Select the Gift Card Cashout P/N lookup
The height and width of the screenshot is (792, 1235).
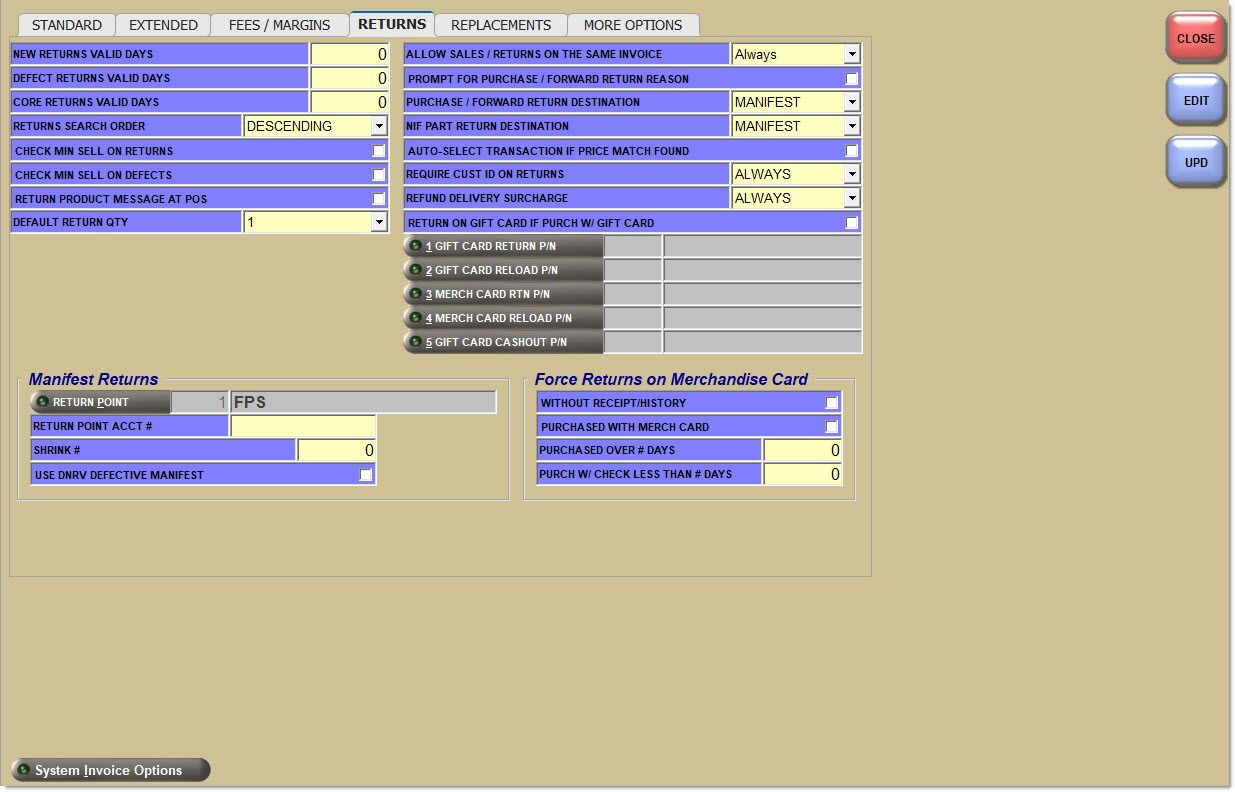pyautogui.click(x=503, y=343)
